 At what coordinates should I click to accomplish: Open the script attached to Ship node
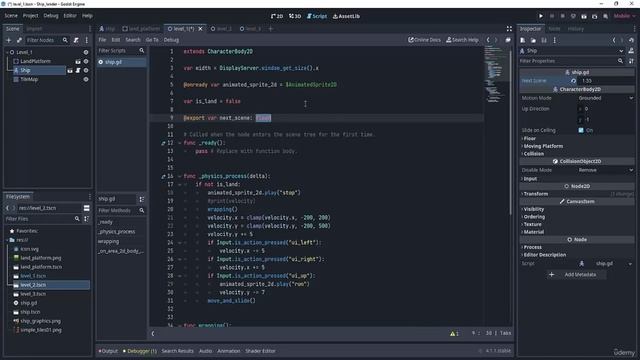pyautogui.click(x=78, y=70)
